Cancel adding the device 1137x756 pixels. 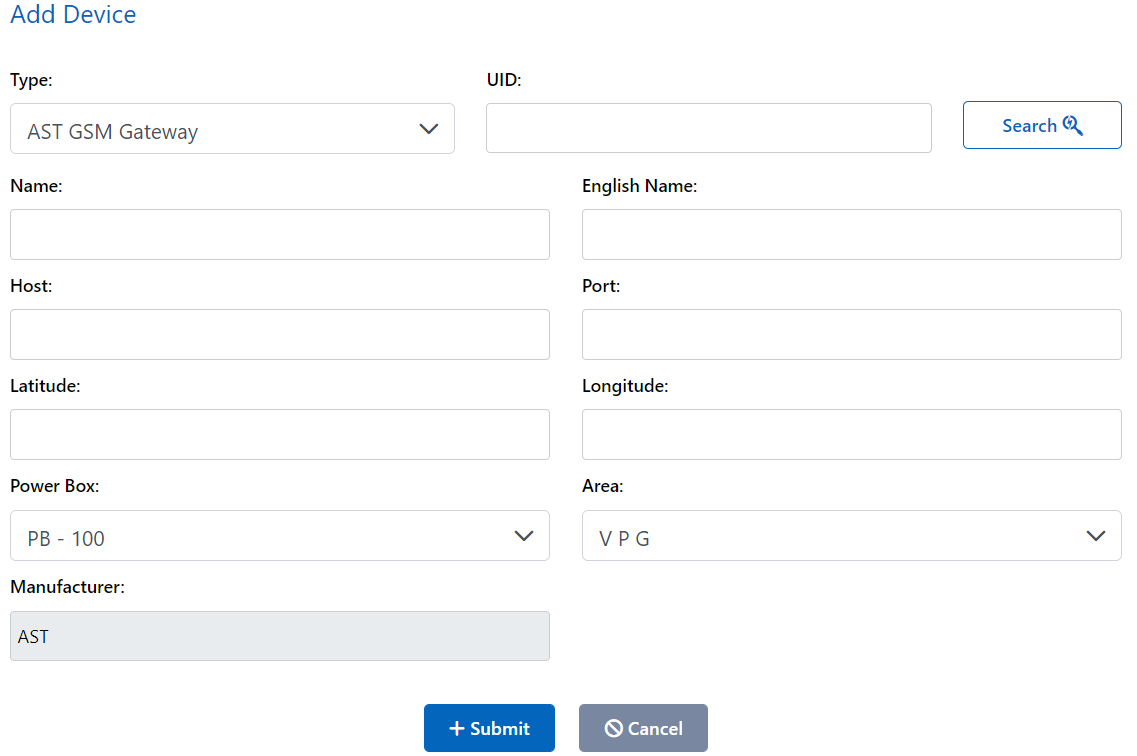[x=643, y=728]
